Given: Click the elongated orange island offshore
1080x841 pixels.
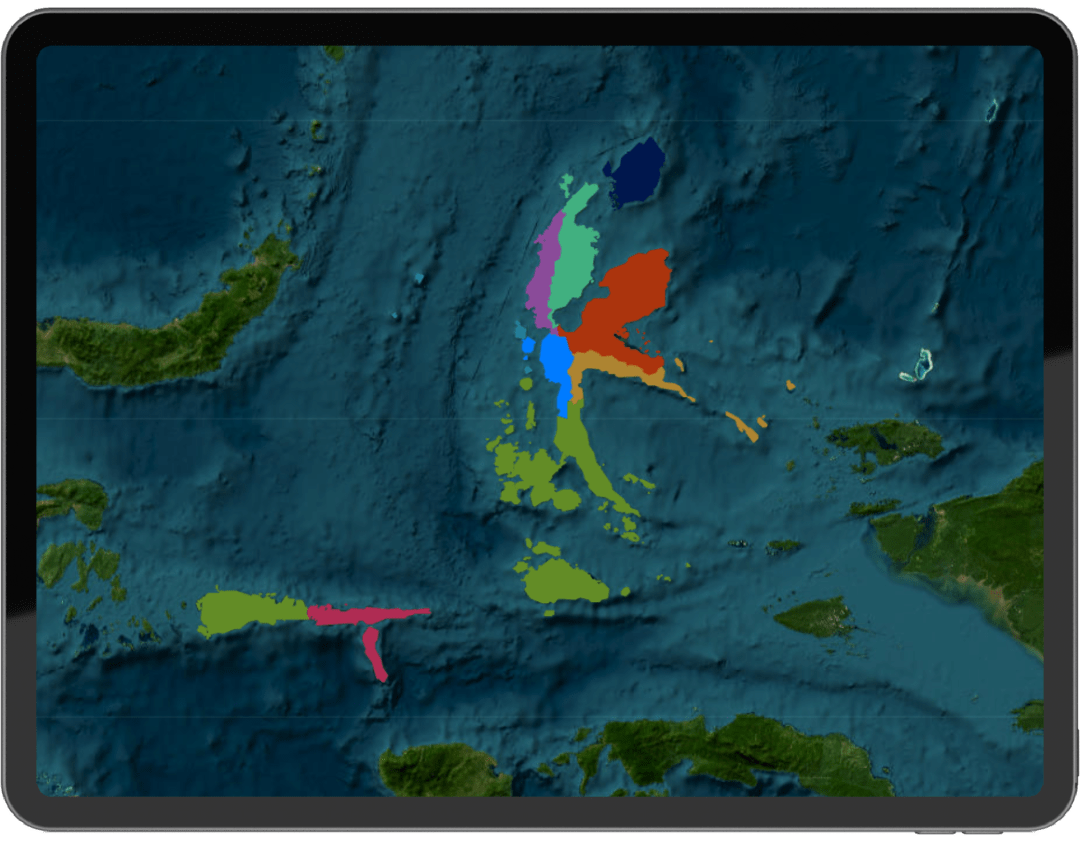Looking at the screenshot, I should point(742,425).
